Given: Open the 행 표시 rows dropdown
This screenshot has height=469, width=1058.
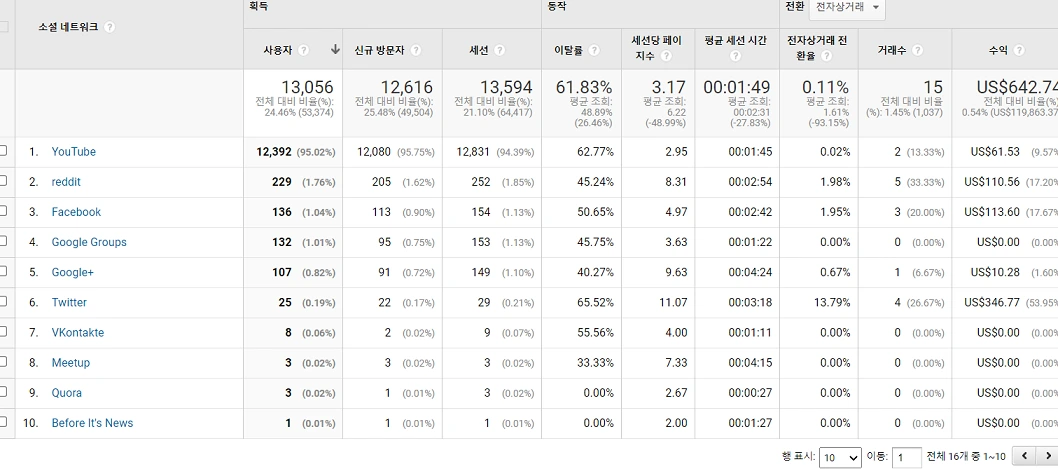Looking at the screenshot, I should click(x=841, y=458).
